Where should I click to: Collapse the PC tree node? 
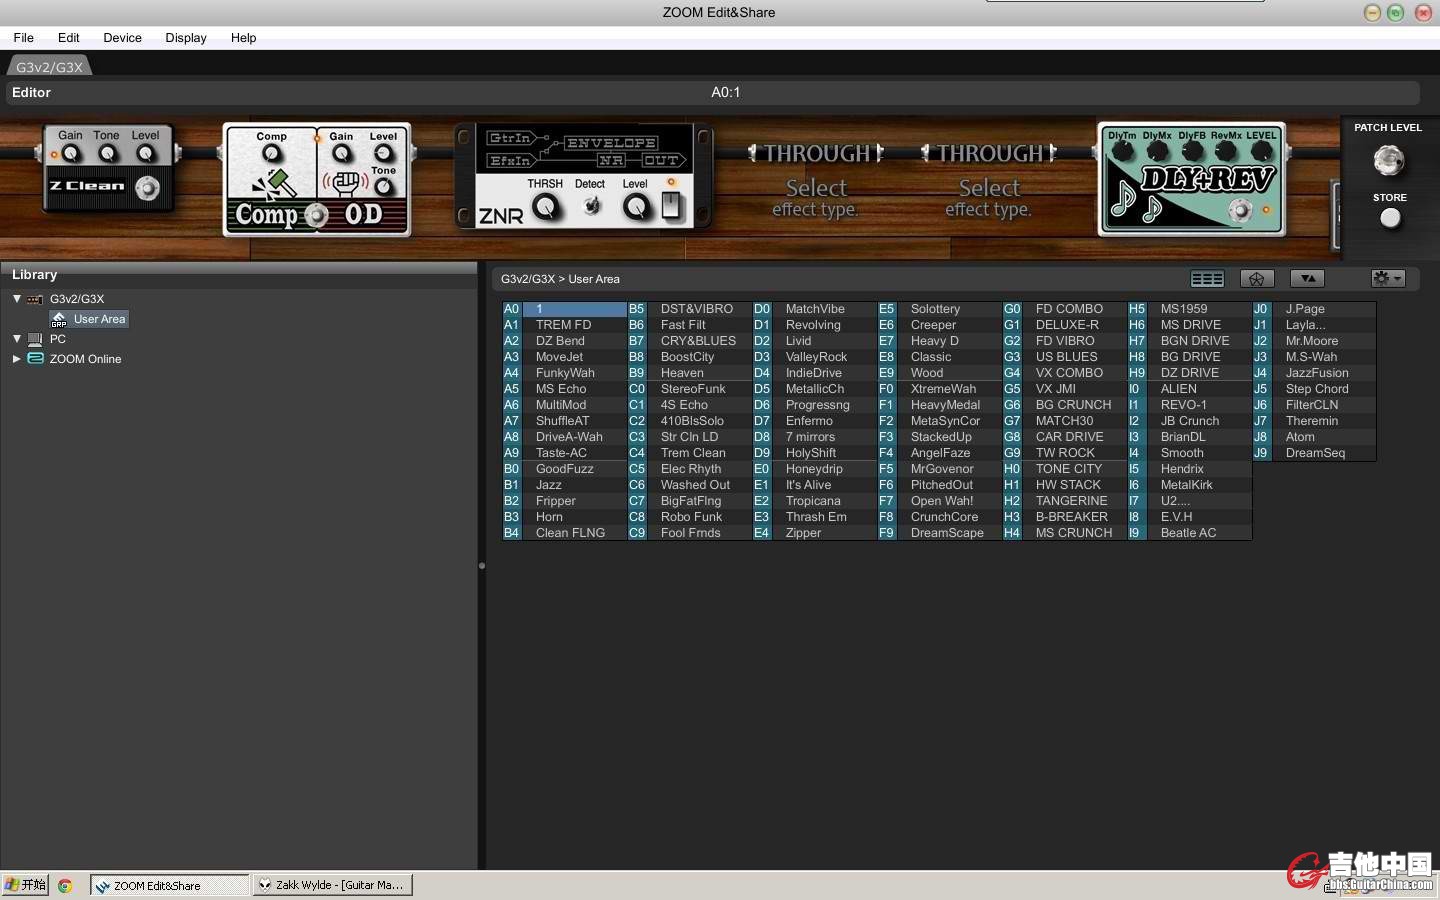(x=17, y=338)
